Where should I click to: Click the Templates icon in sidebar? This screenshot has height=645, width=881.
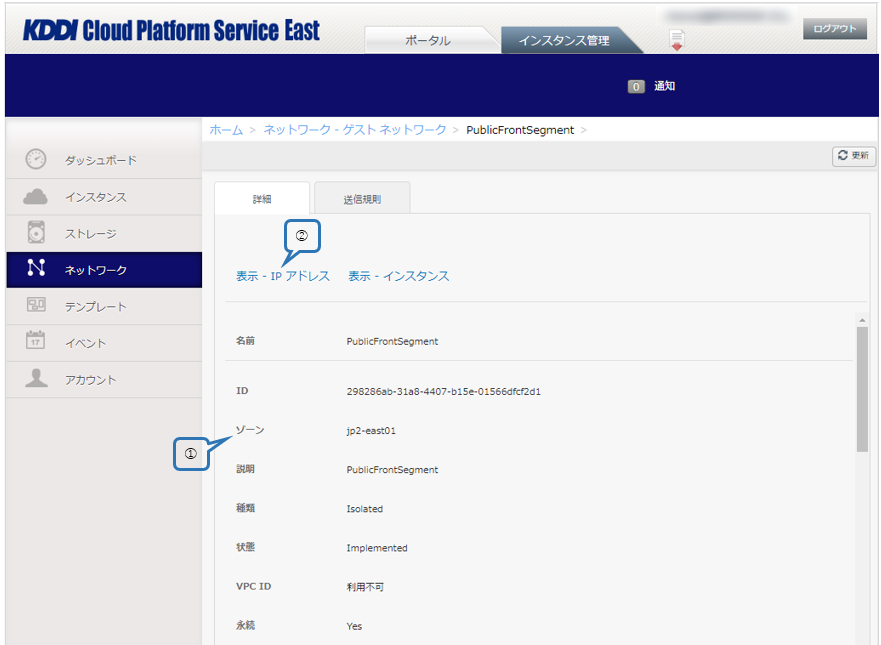coord(36,306)
